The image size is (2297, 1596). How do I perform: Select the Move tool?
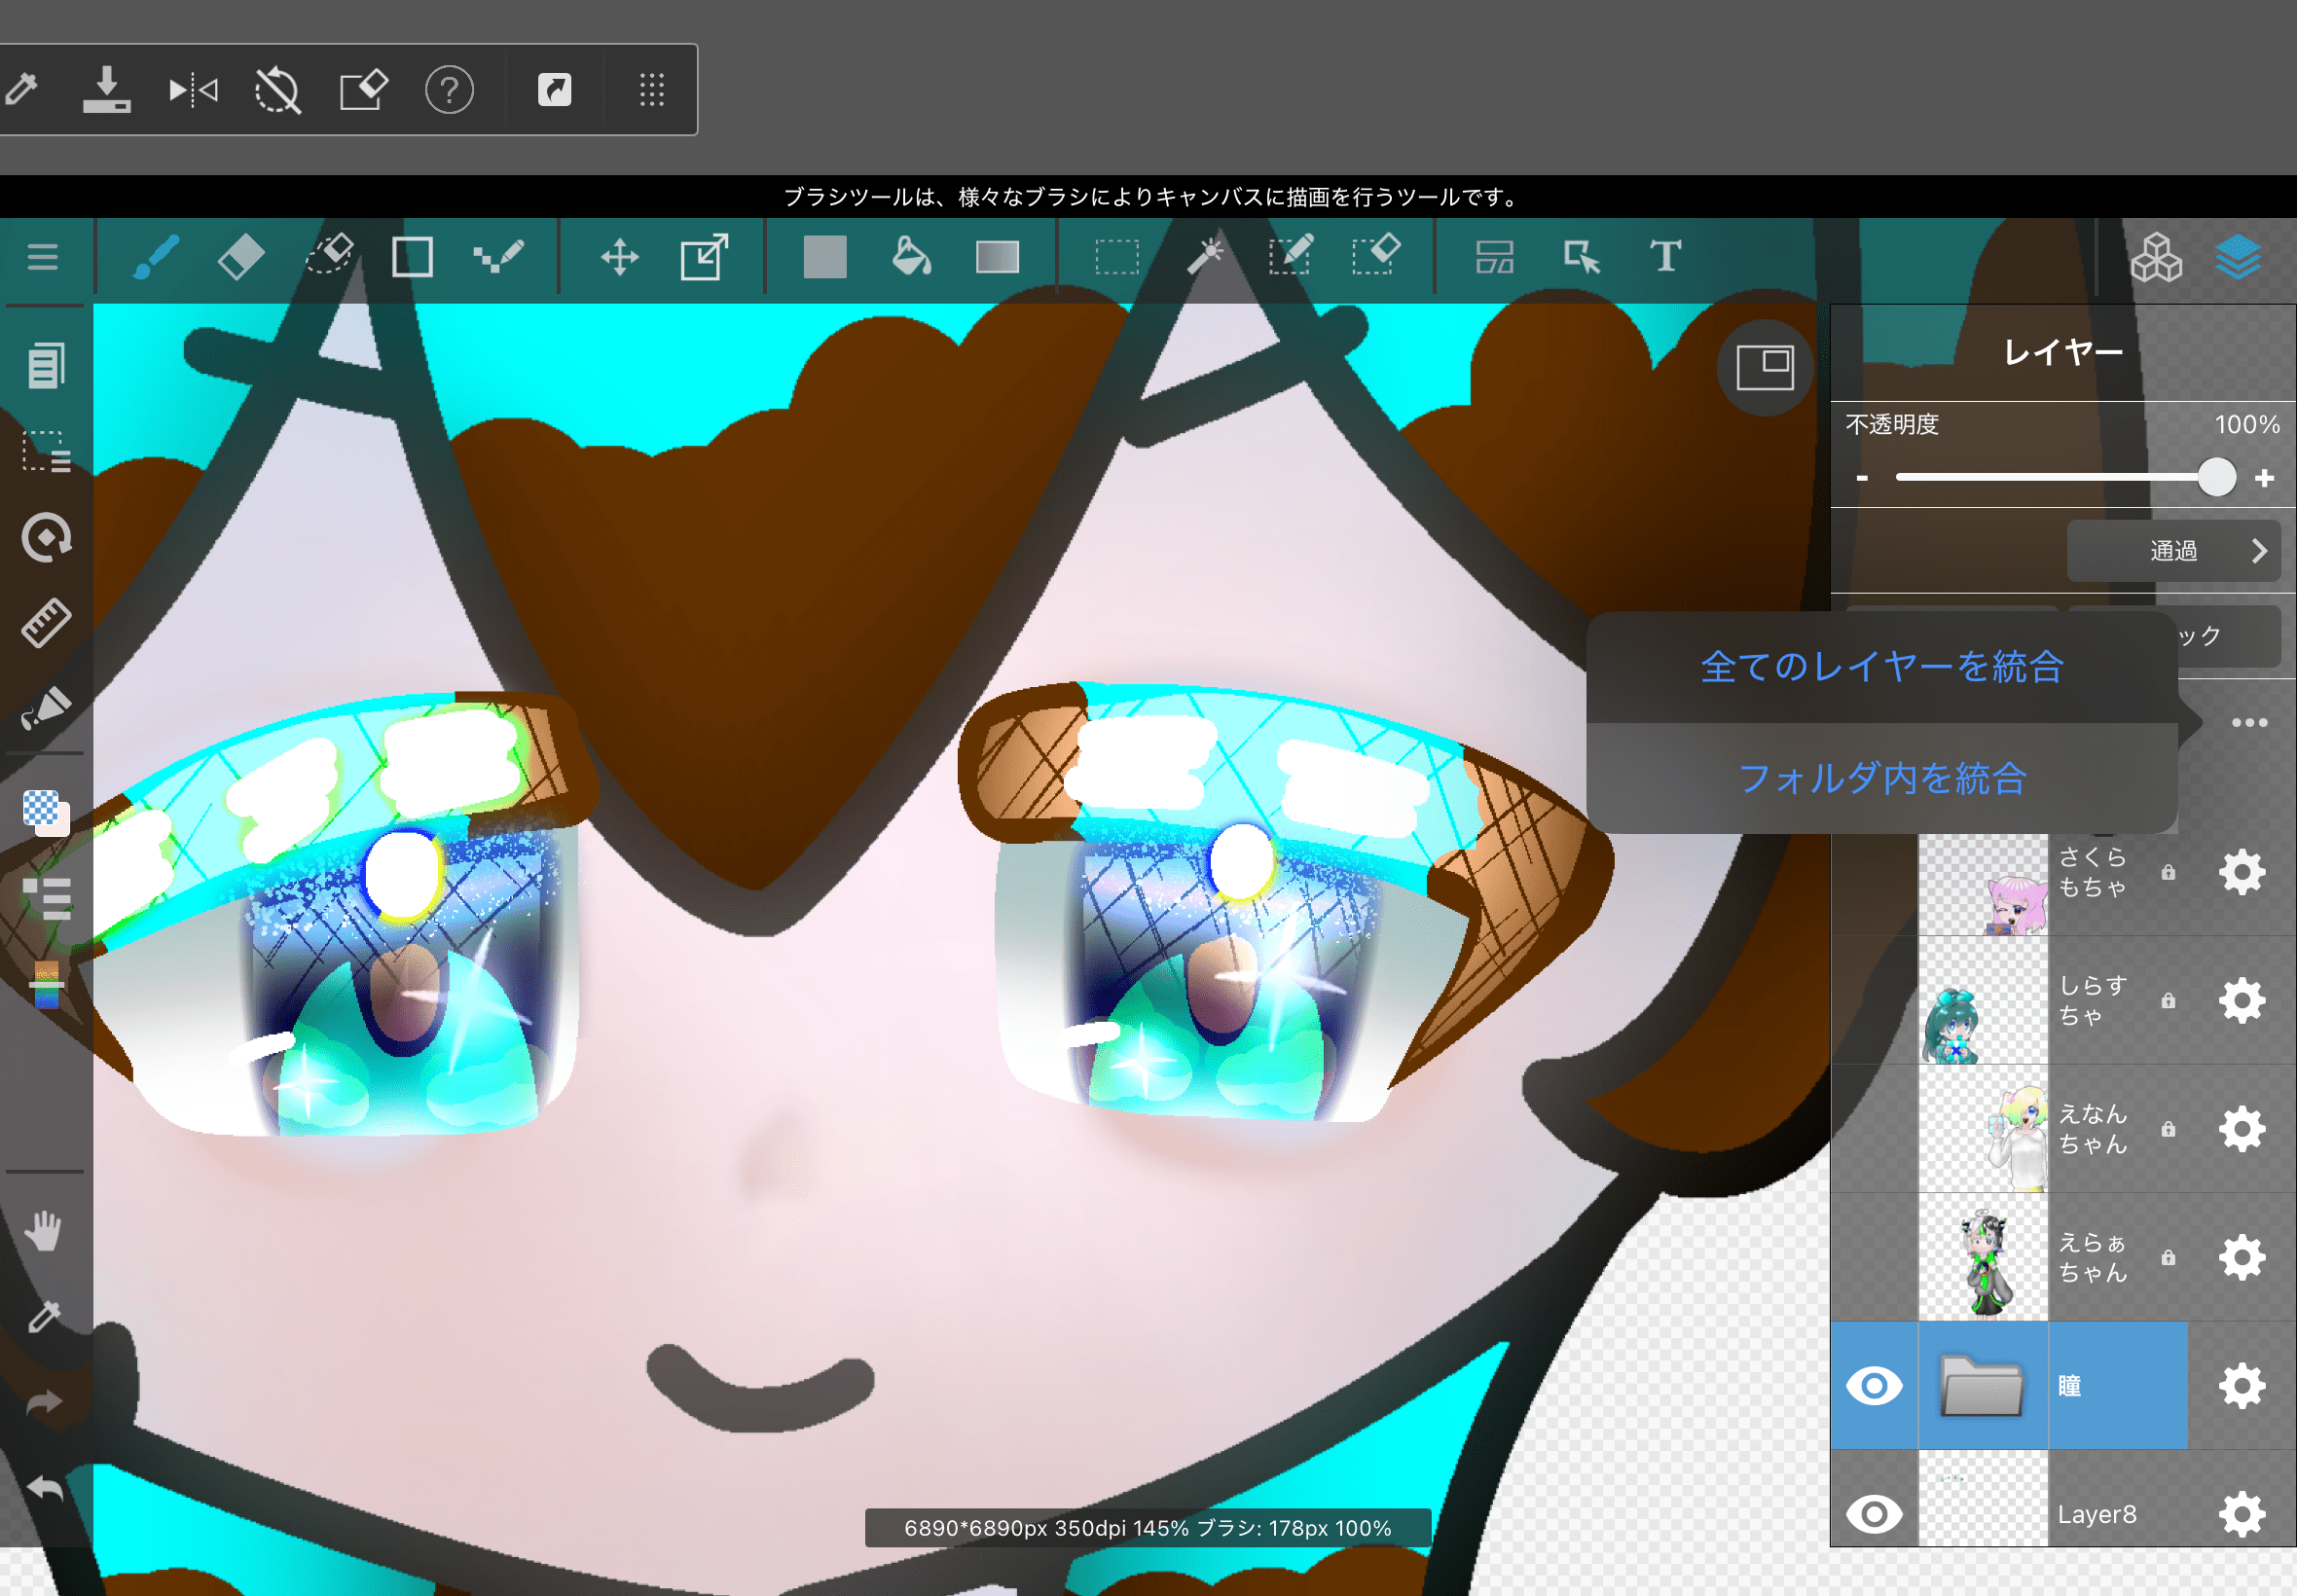coord(619,257)
